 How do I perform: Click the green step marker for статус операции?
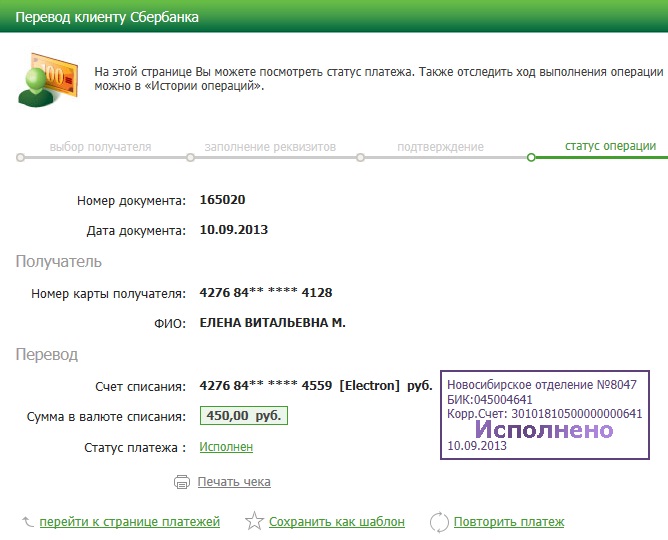point(531,158)
